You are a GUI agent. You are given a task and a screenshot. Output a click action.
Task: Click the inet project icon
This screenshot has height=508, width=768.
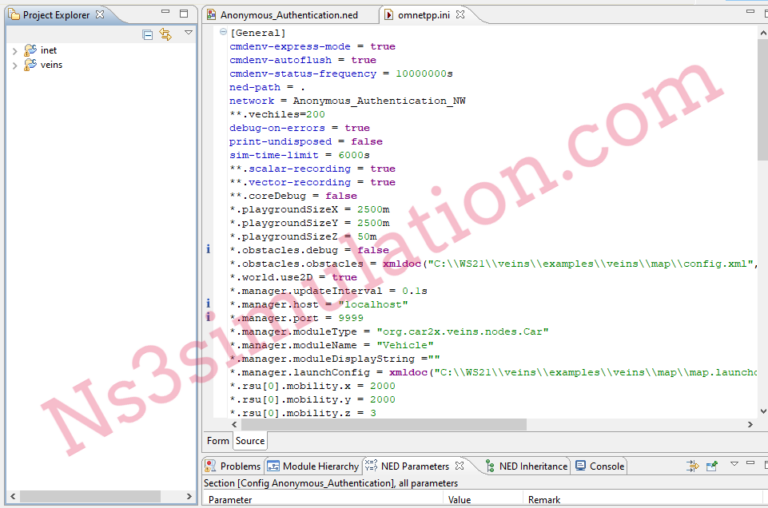coord(30,50)
